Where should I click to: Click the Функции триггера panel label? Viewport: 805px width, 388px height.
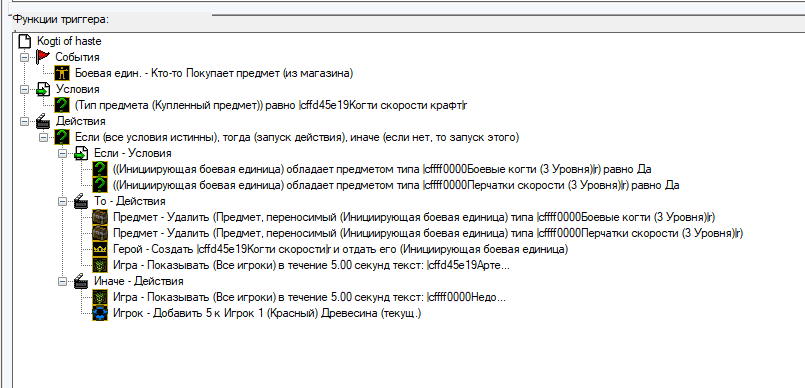61,20
